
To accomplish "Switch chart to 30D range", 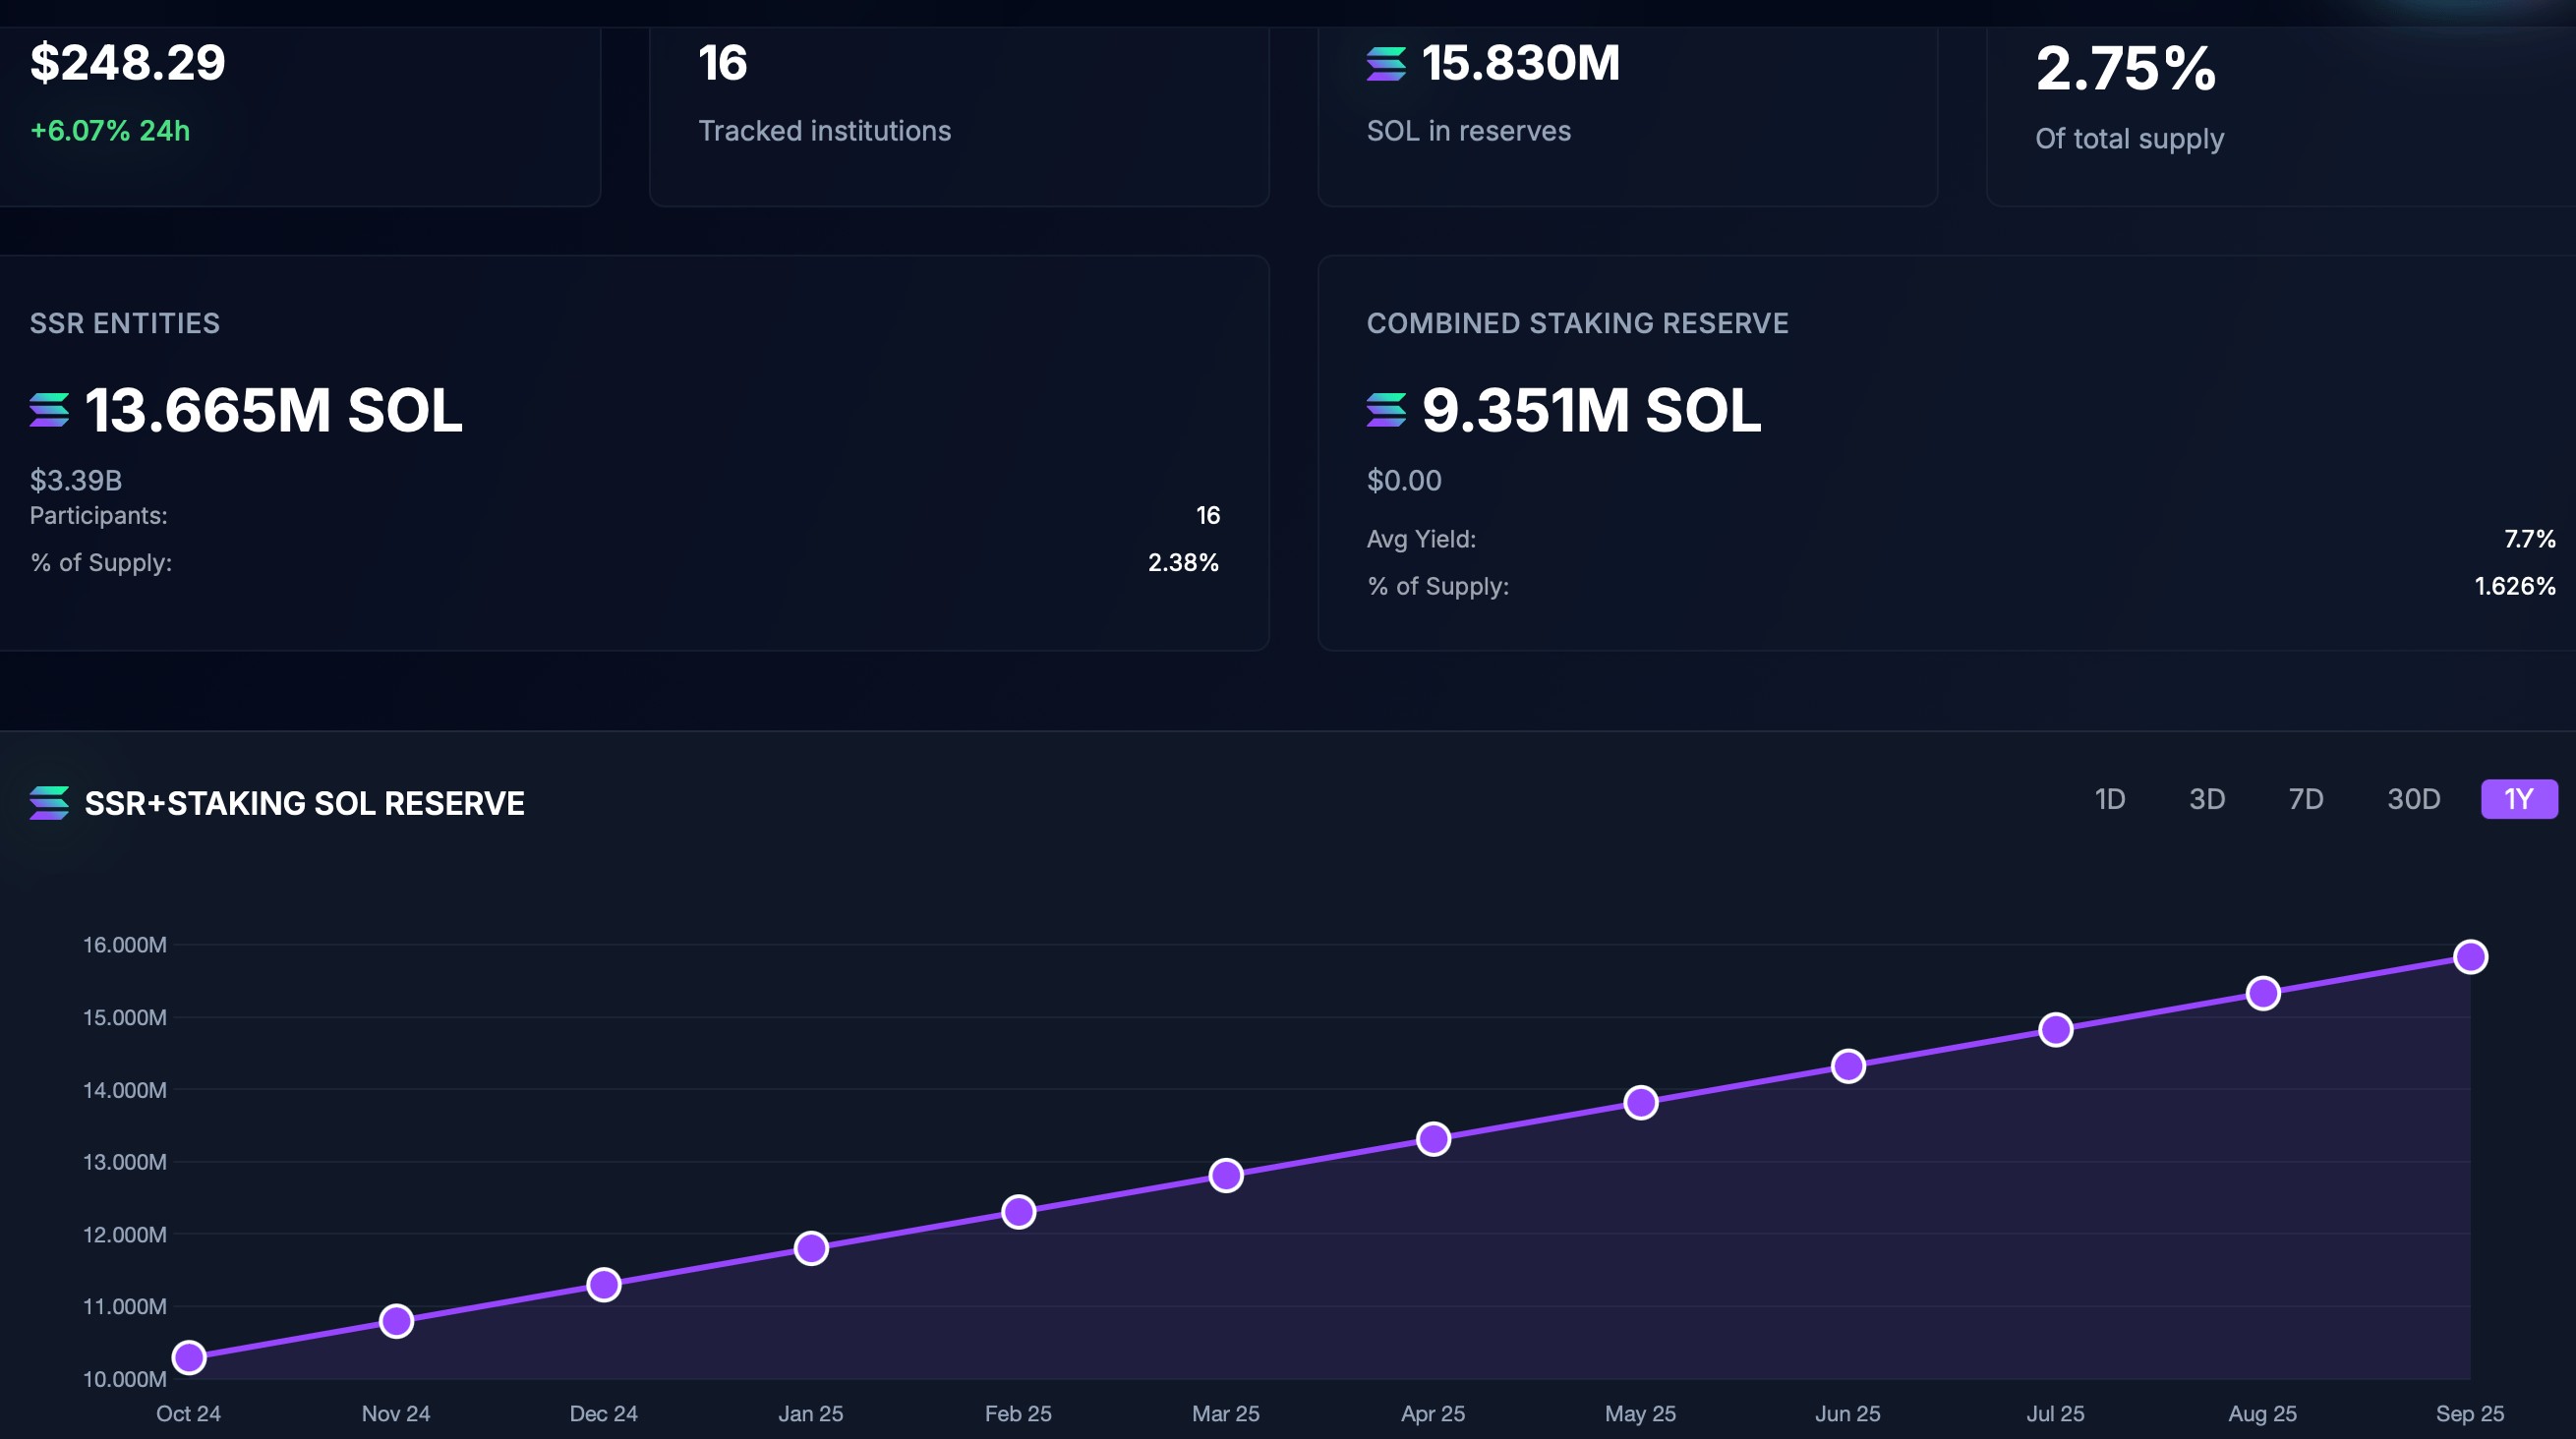I will click(x=2413, y=799).
